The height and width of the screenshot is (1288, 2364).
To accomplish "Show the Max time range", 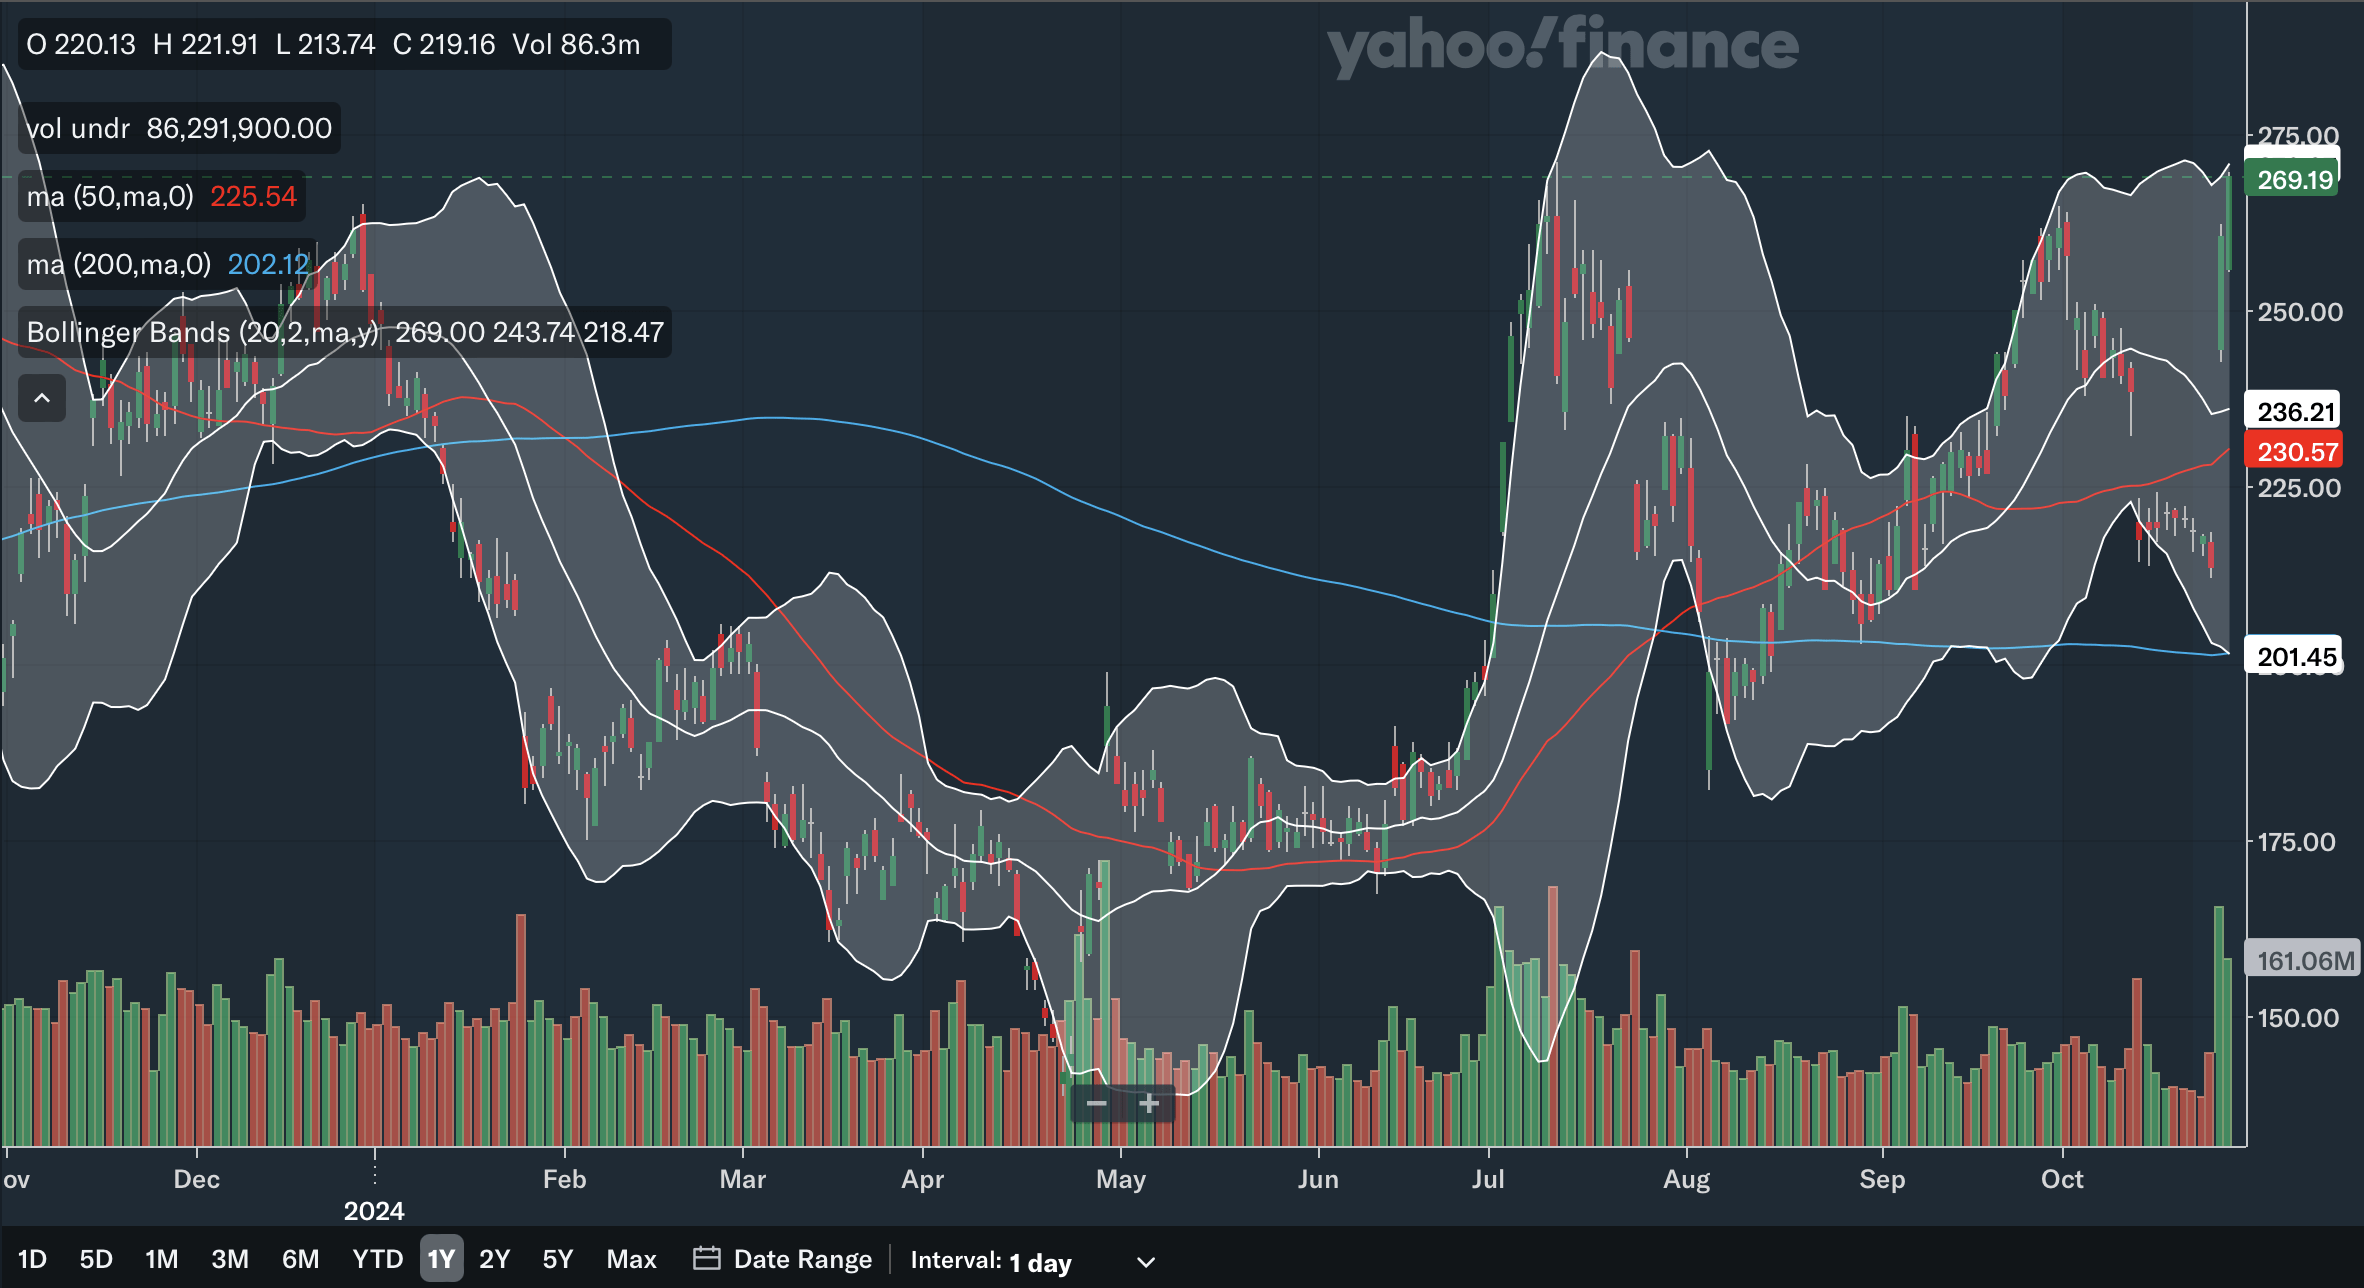I will click(631, 1259).
